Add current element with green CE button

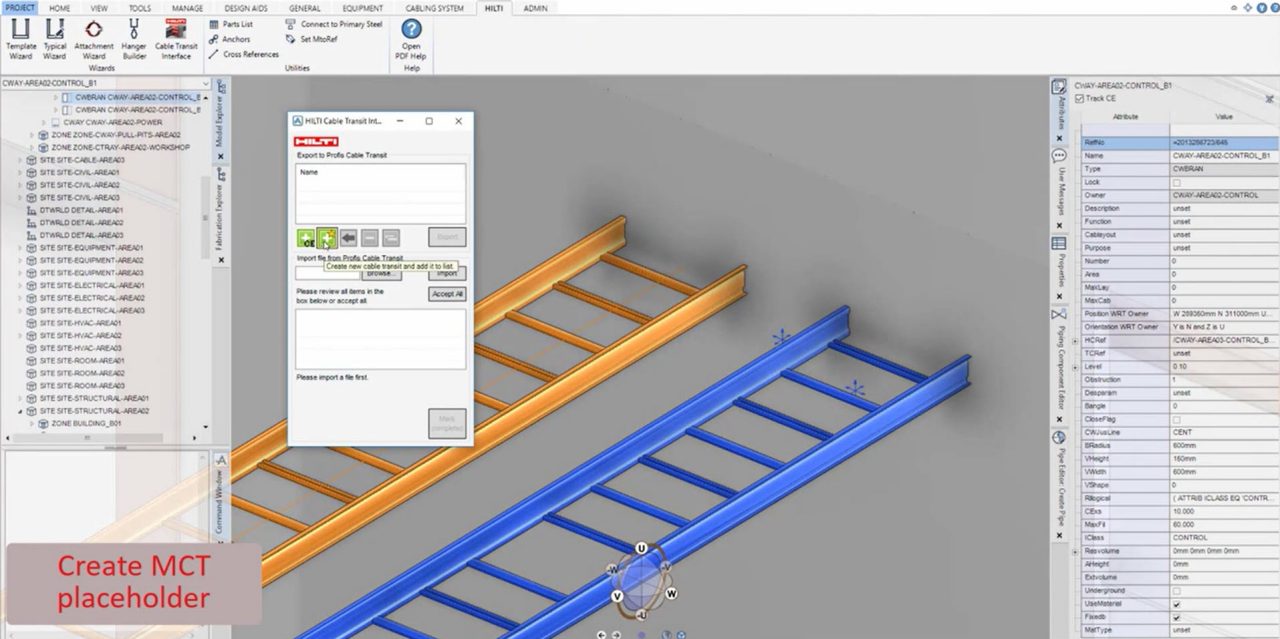pos(306,237)
